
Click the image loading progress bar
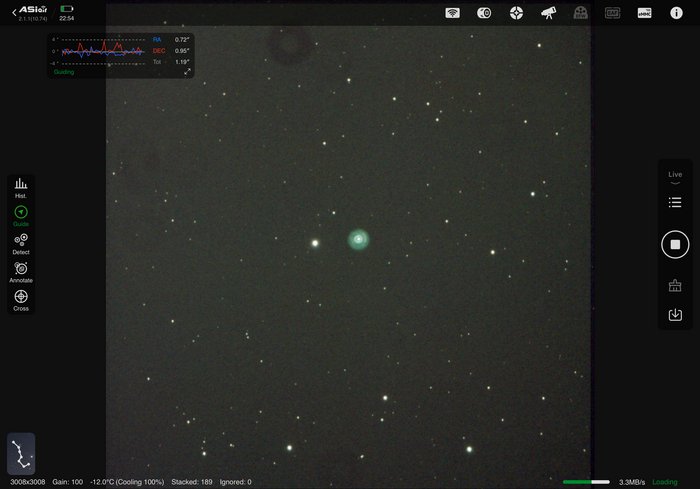586,482
